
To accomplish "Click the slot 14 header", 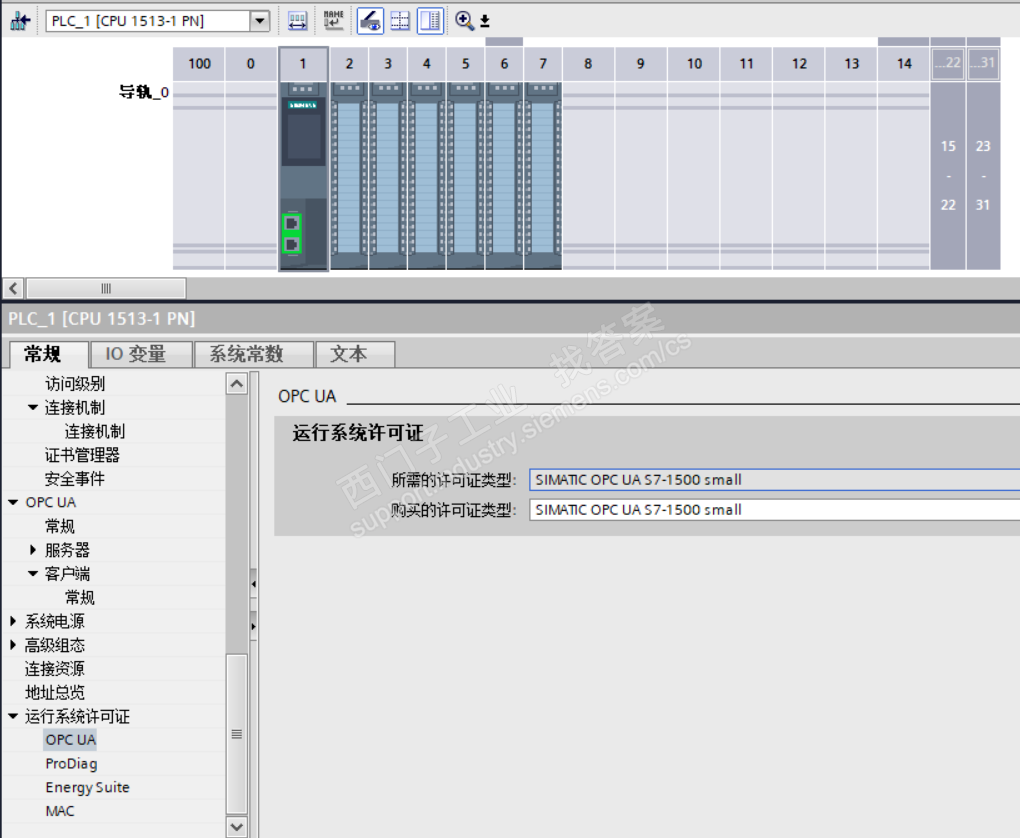I will [x=904, y=64].
